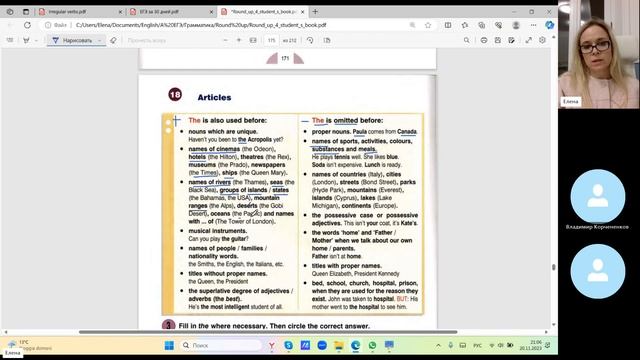This screenshot has width=640, height=360.
Task: Switch to the Irregular verbs.pdf tab
Action: pos(80,12)
